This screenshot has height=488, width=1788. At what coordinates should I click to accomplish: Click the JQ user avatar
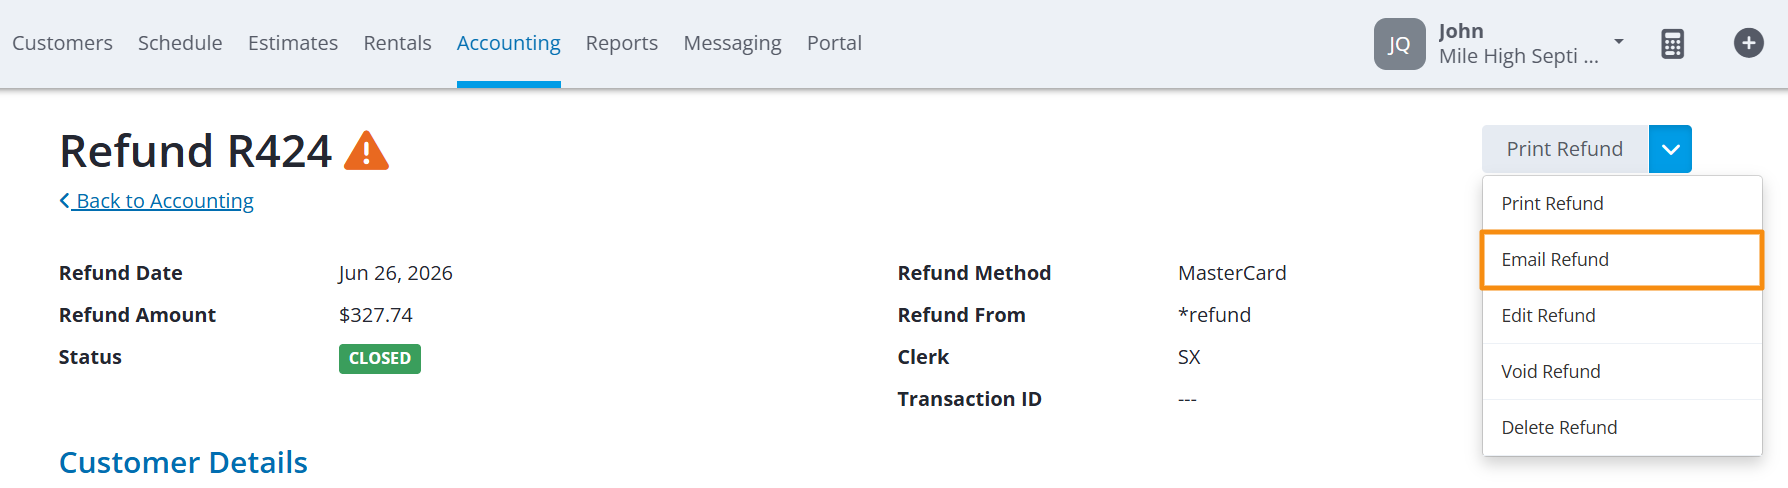(1399, 44)
